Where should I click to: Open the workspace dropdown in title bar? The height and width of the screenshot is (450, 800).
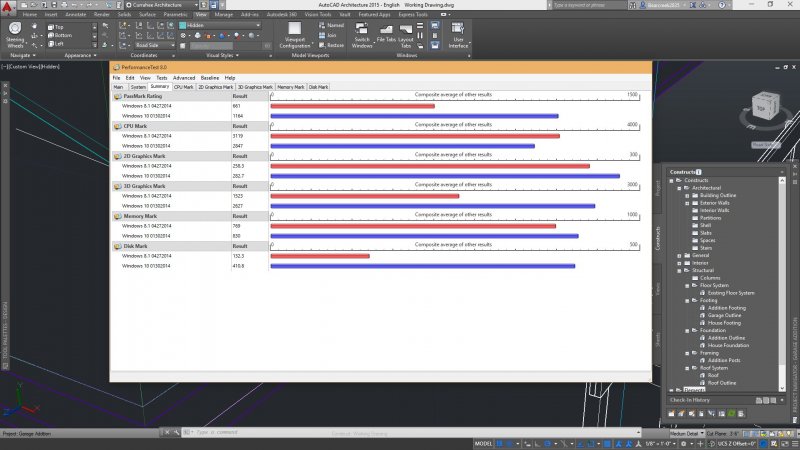[x=162, y=5]
